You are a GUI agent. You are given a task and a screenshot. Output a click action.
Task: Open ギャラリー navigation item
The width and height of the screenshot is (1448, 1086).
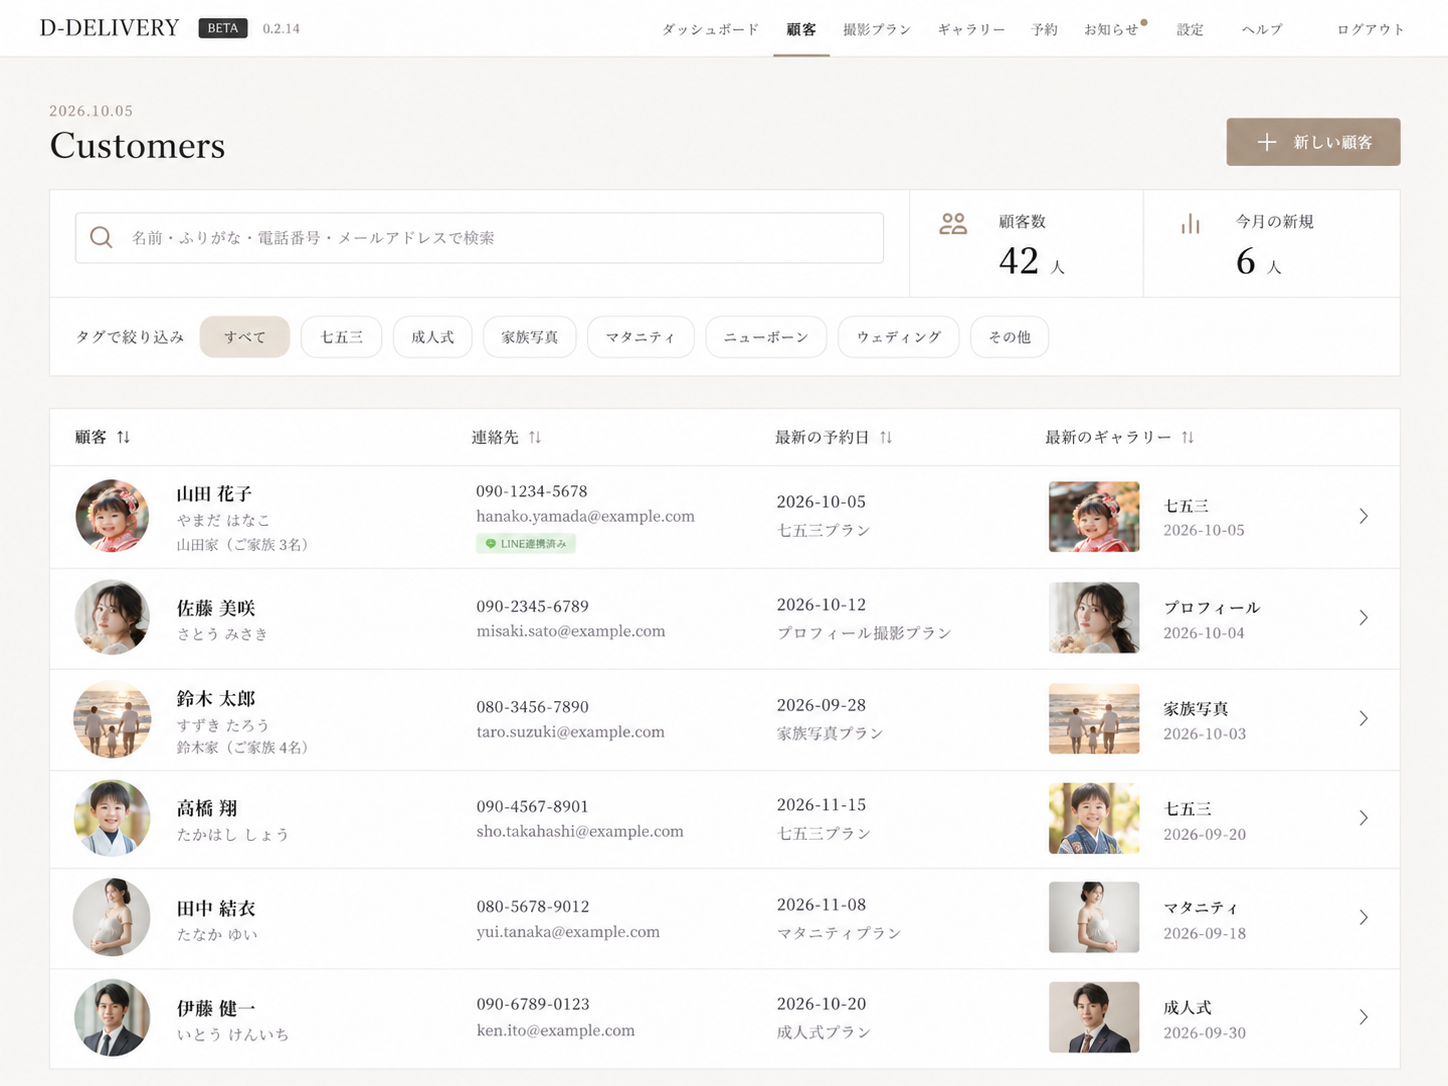pos(971,29)
